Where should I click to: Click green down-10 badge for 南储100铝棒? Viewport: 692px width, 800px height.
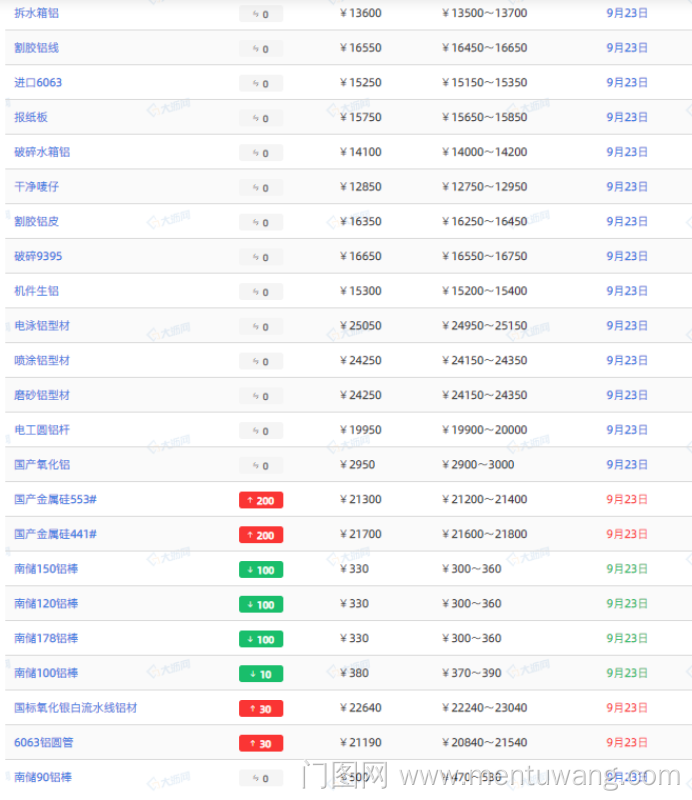pos(261,674)
